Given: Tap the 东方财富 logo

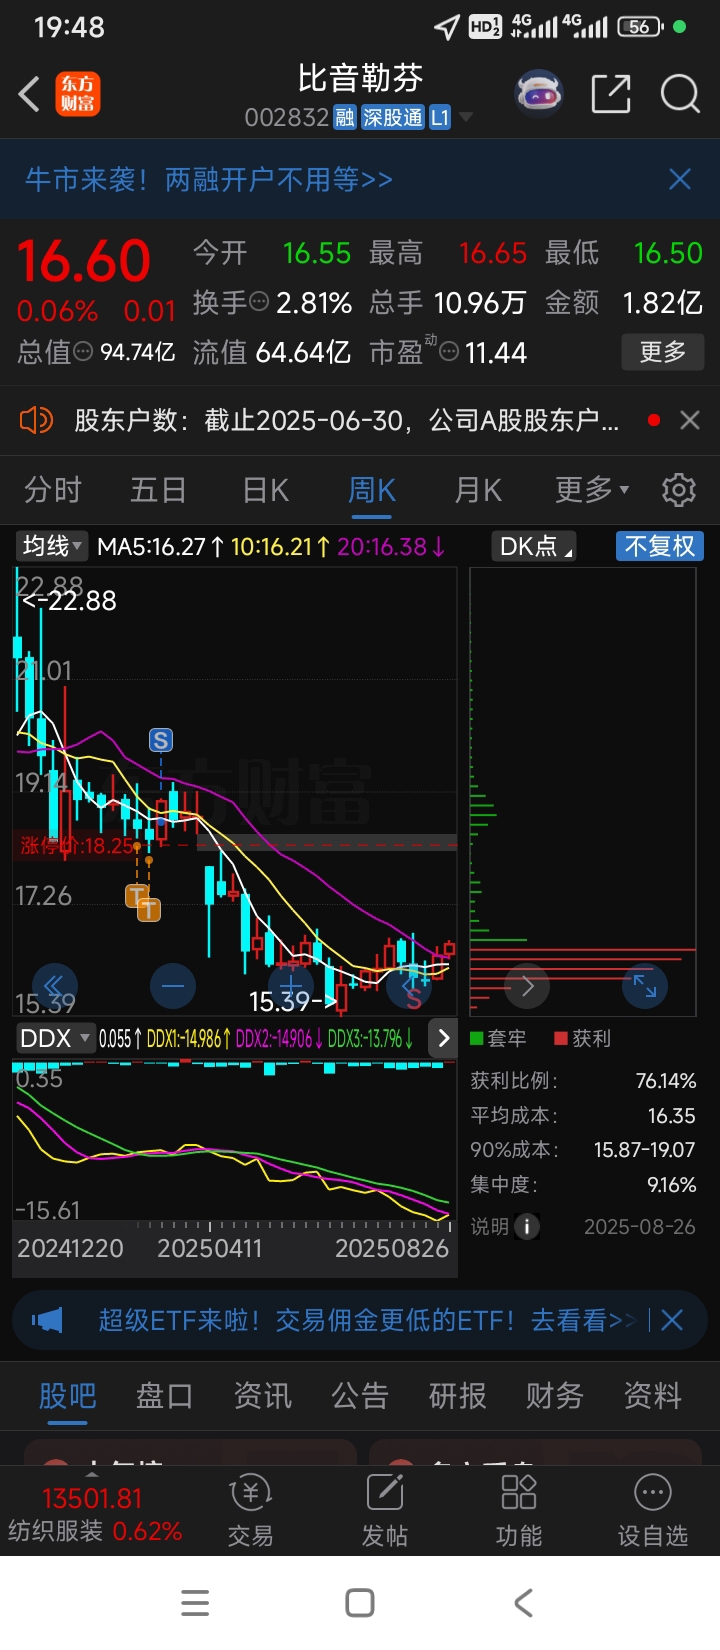Looking at the screenshot, I should (78, 95).
